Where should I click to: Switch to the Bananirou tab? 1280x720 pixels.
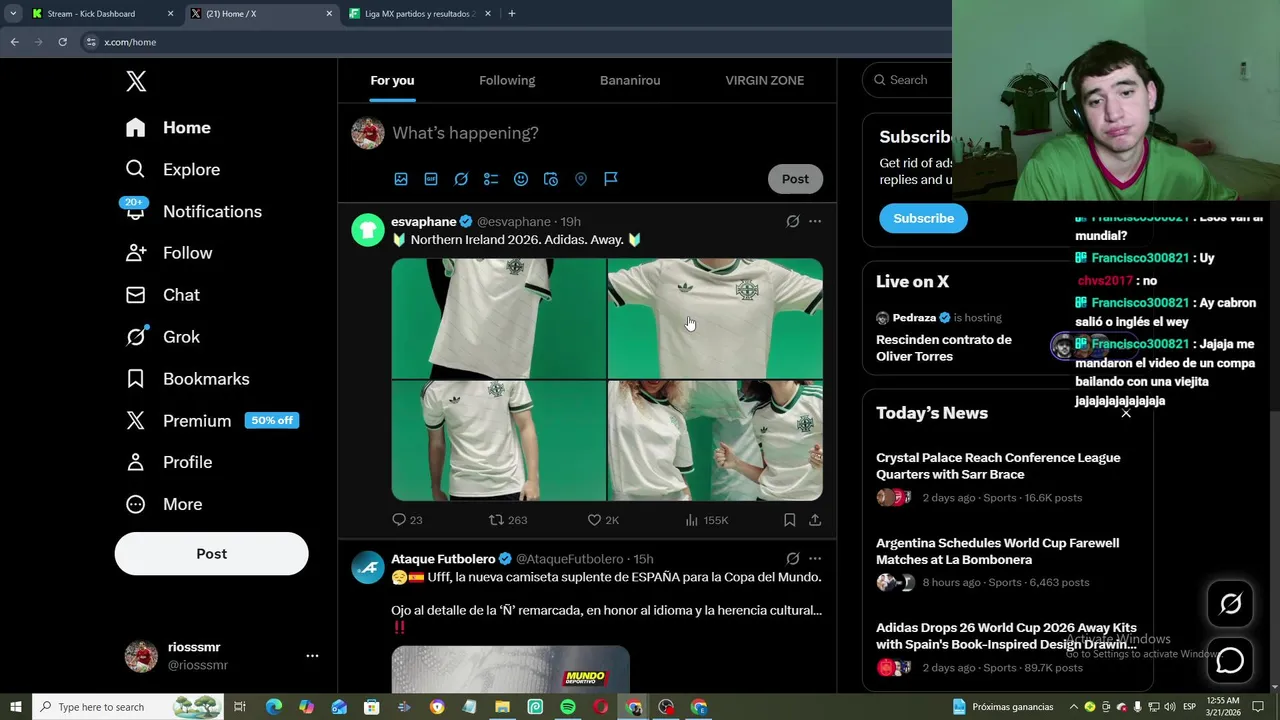pos(630,80)
